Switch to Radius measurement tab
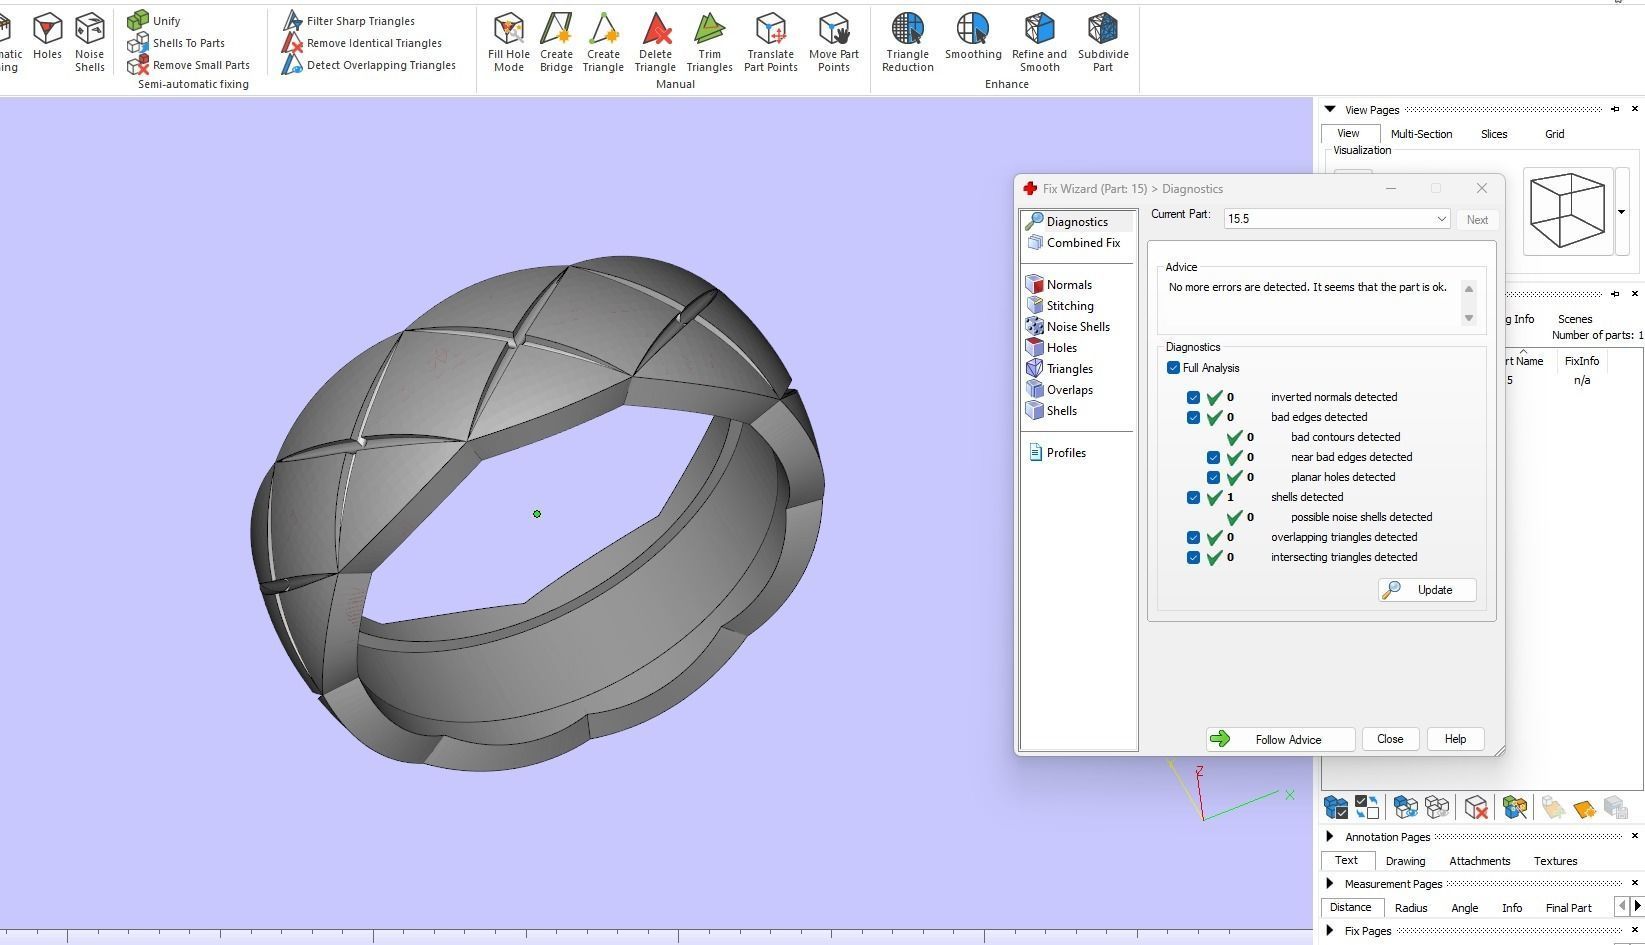This screenshot has height=945, width=1645. (x=1411, y=908)
